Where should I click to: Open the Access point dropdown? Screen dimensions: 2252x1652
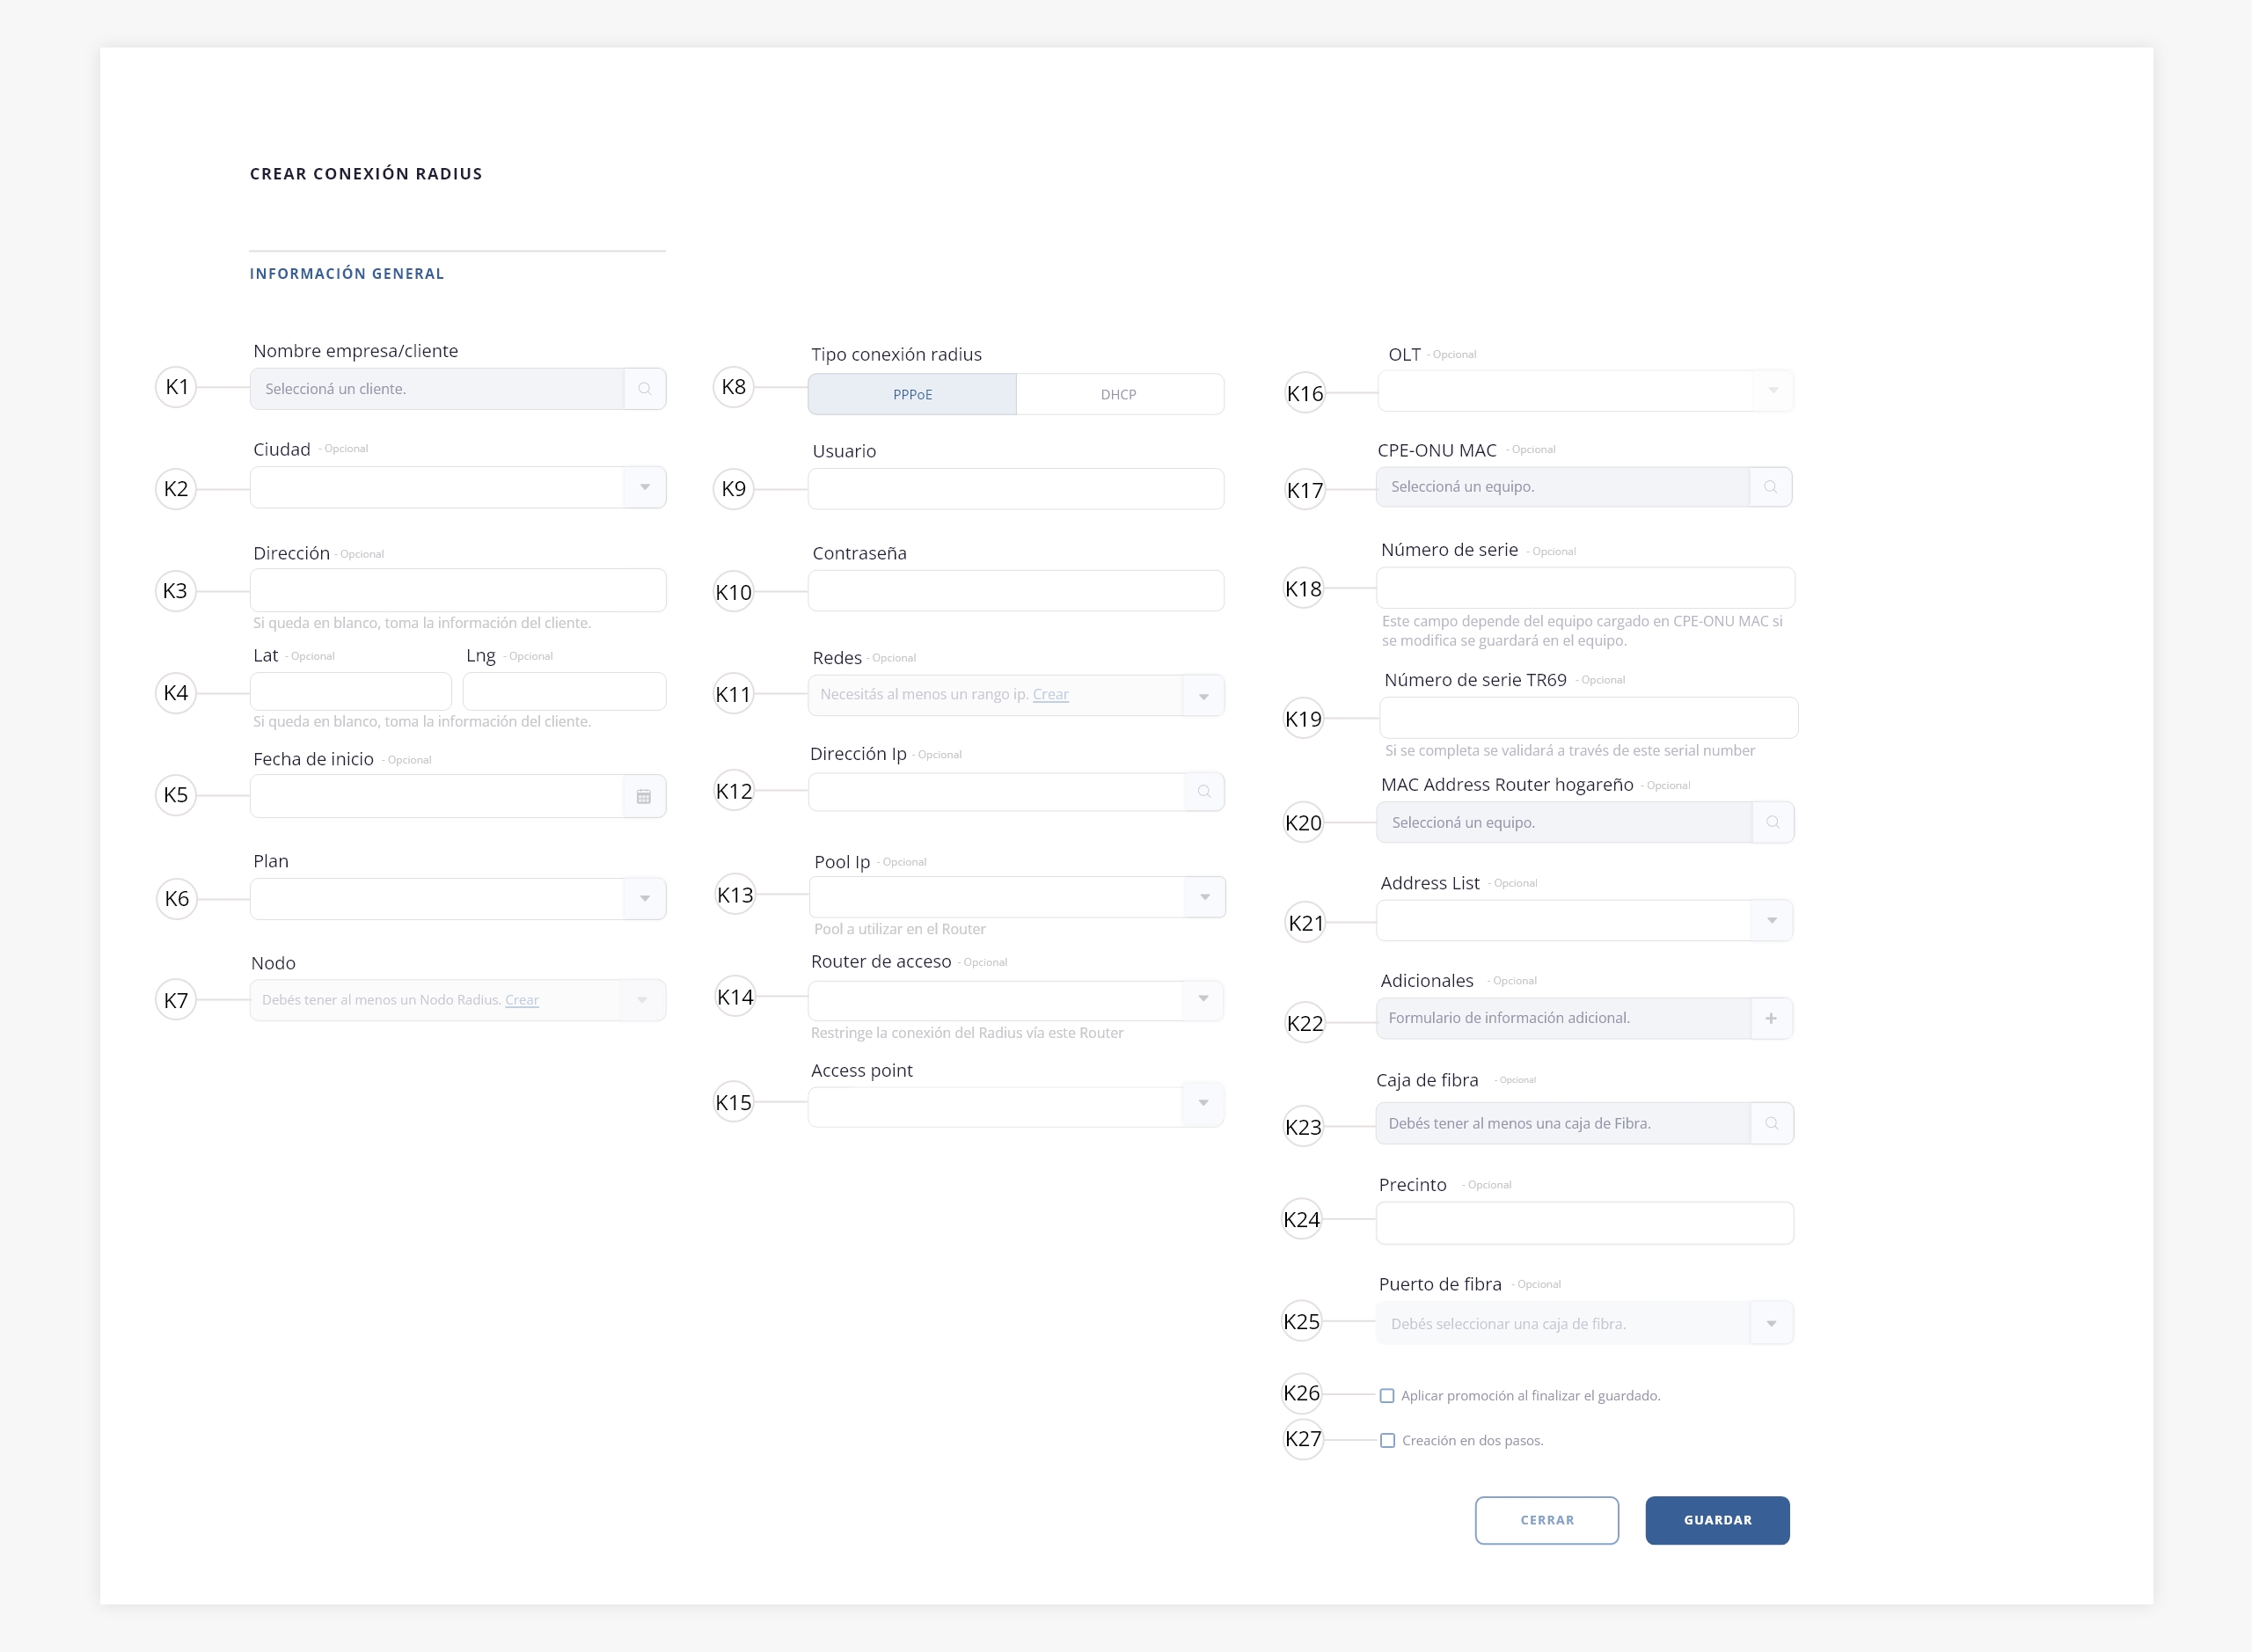pos(1203,1103)
